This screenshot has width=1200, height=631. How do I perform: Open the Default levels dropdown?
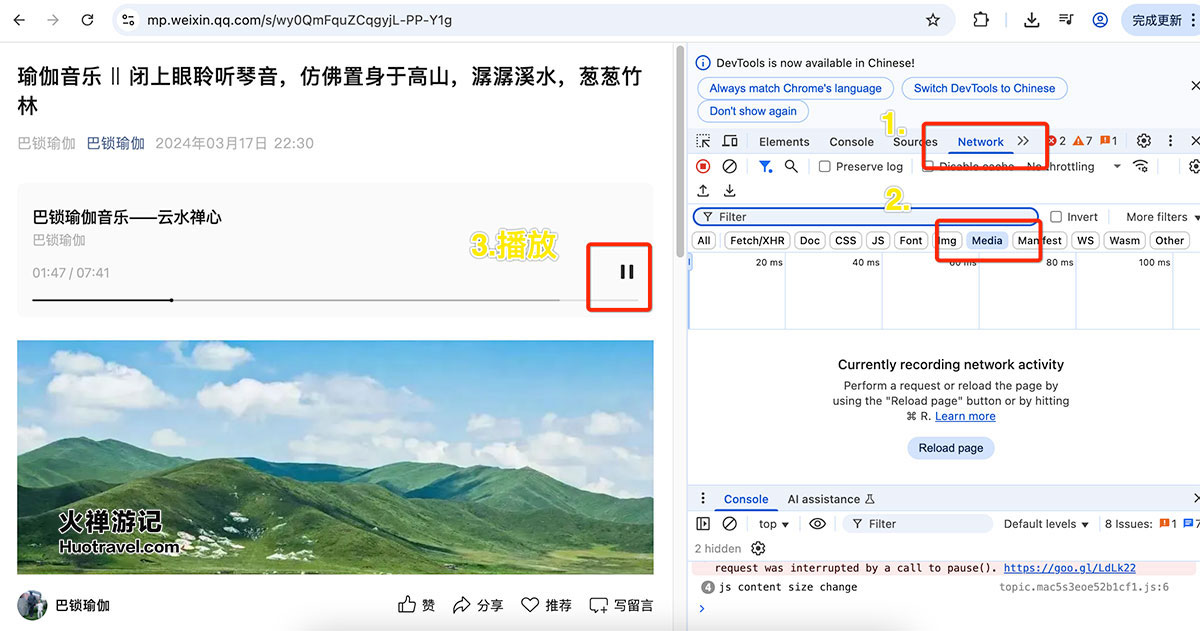click(x=1044, y=522)
